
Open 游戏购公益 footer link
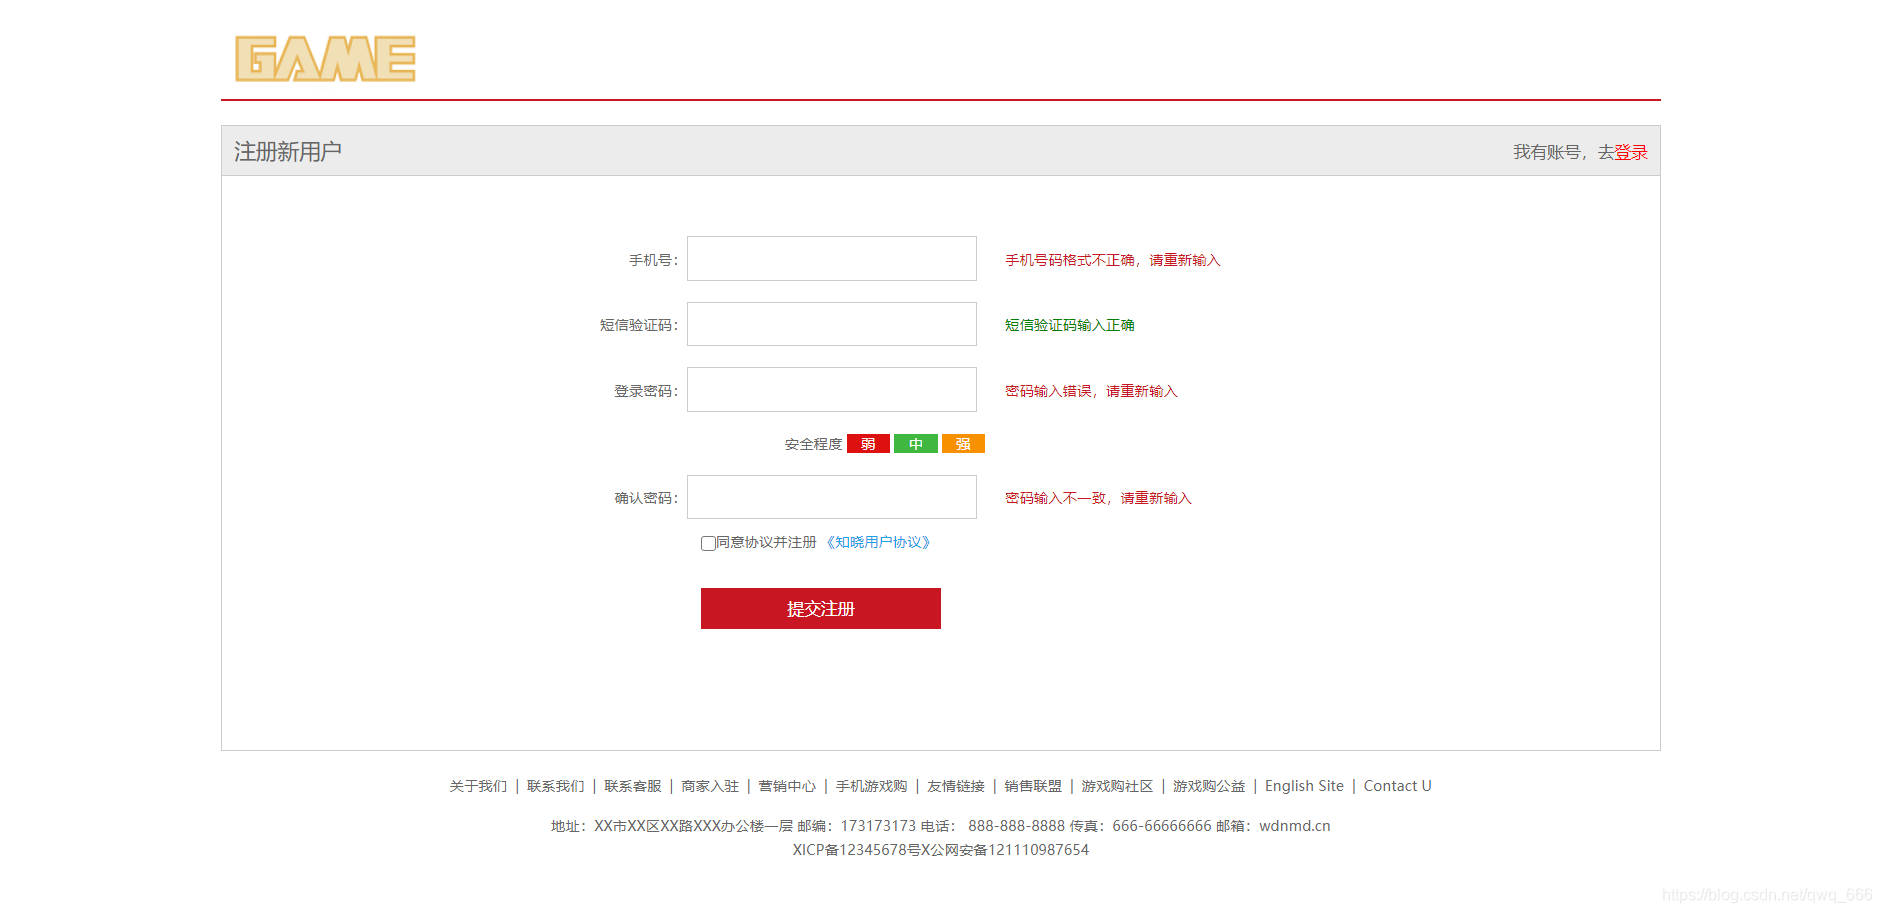(x=1209, y=786)
